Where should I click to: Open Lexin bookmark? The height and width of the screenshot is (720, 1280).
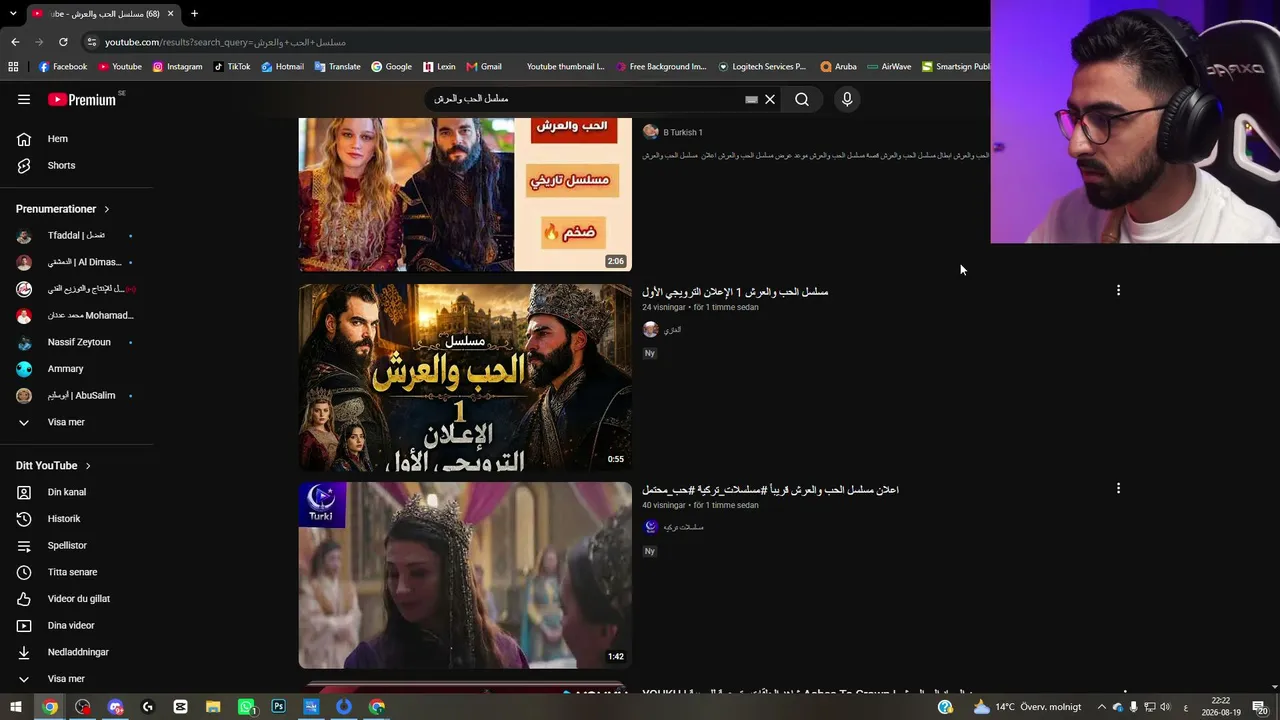(x=439, y=67)
